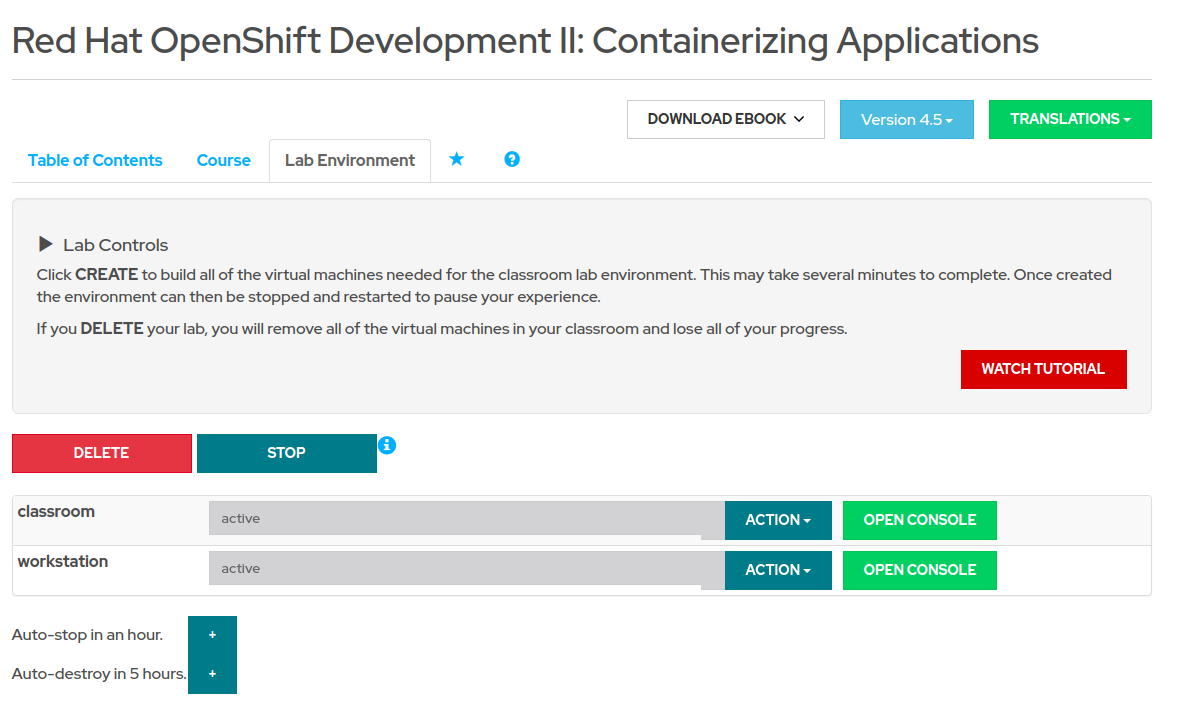
Task: Open the DOWNLOAD EBOOK dropdown
Action: 725,119
